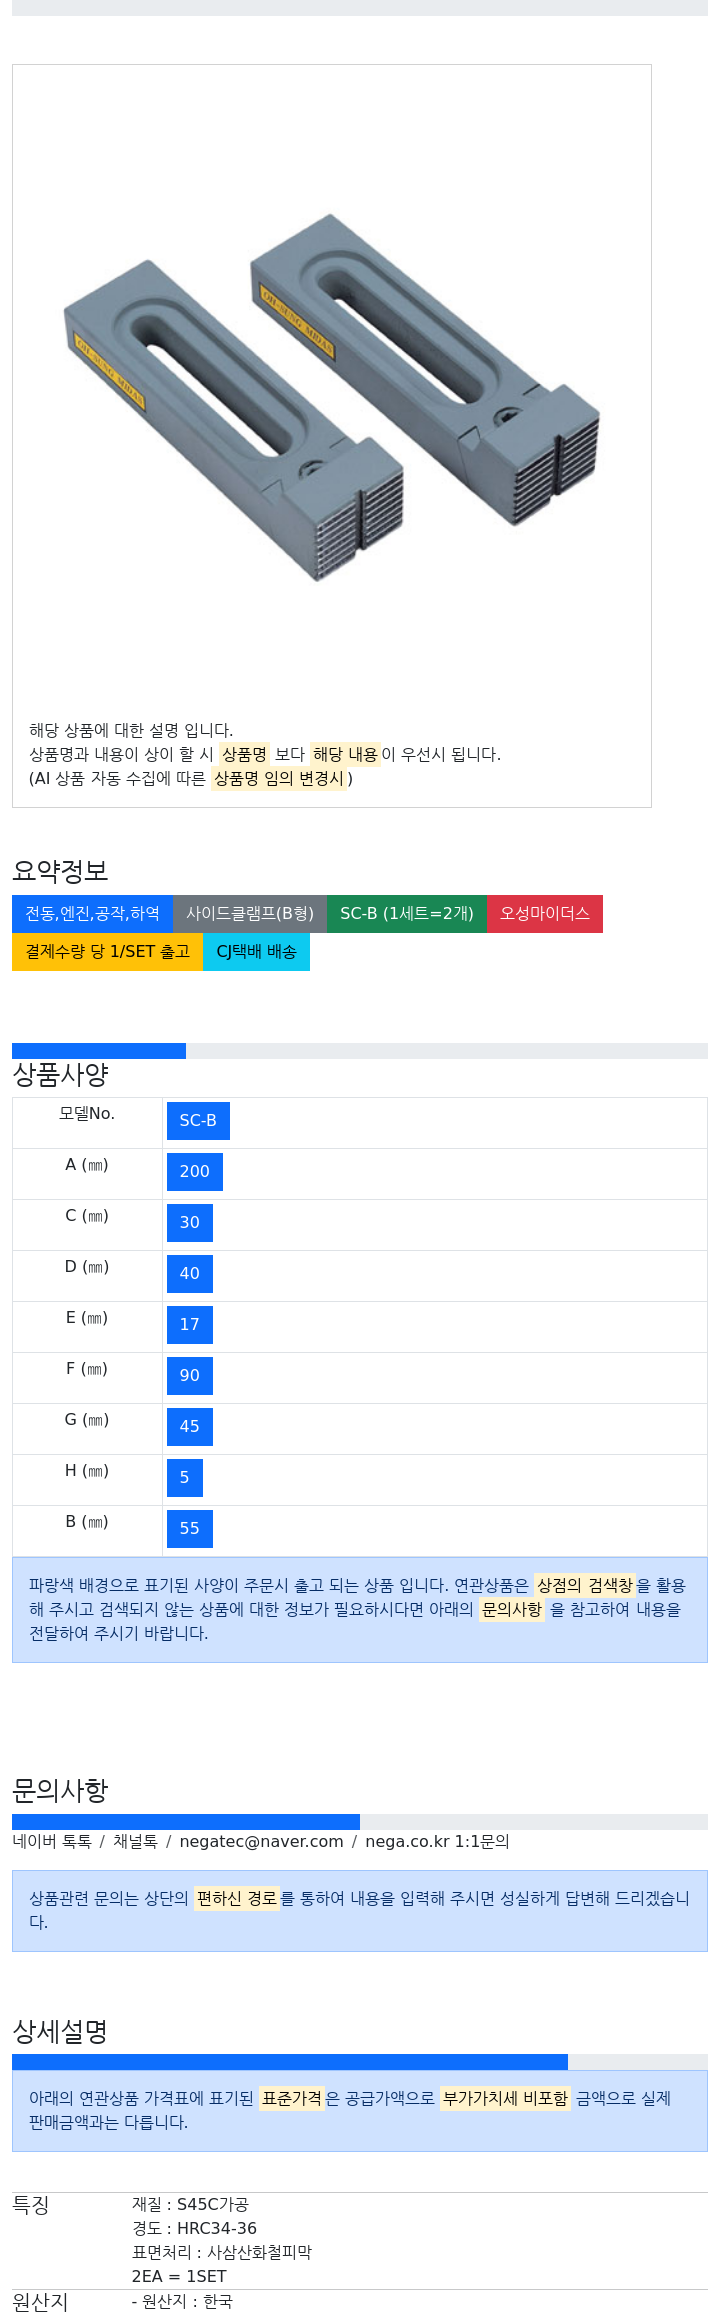720x2322 pixels.
Task: Click the 사이드클램프(B형) gray tag
Action: (250, 914)
